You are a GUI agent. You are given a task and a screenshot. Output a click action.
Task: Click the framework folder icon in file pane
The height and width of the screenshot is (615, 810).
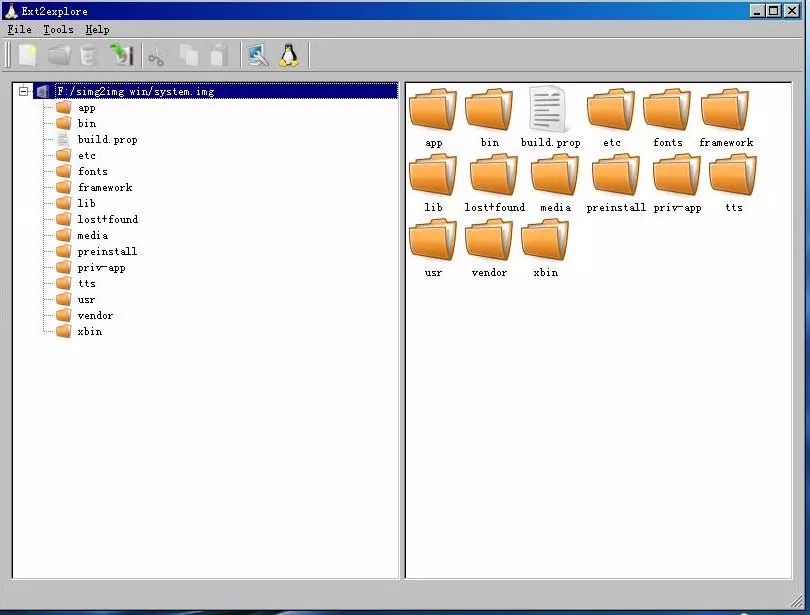(725, 109)
